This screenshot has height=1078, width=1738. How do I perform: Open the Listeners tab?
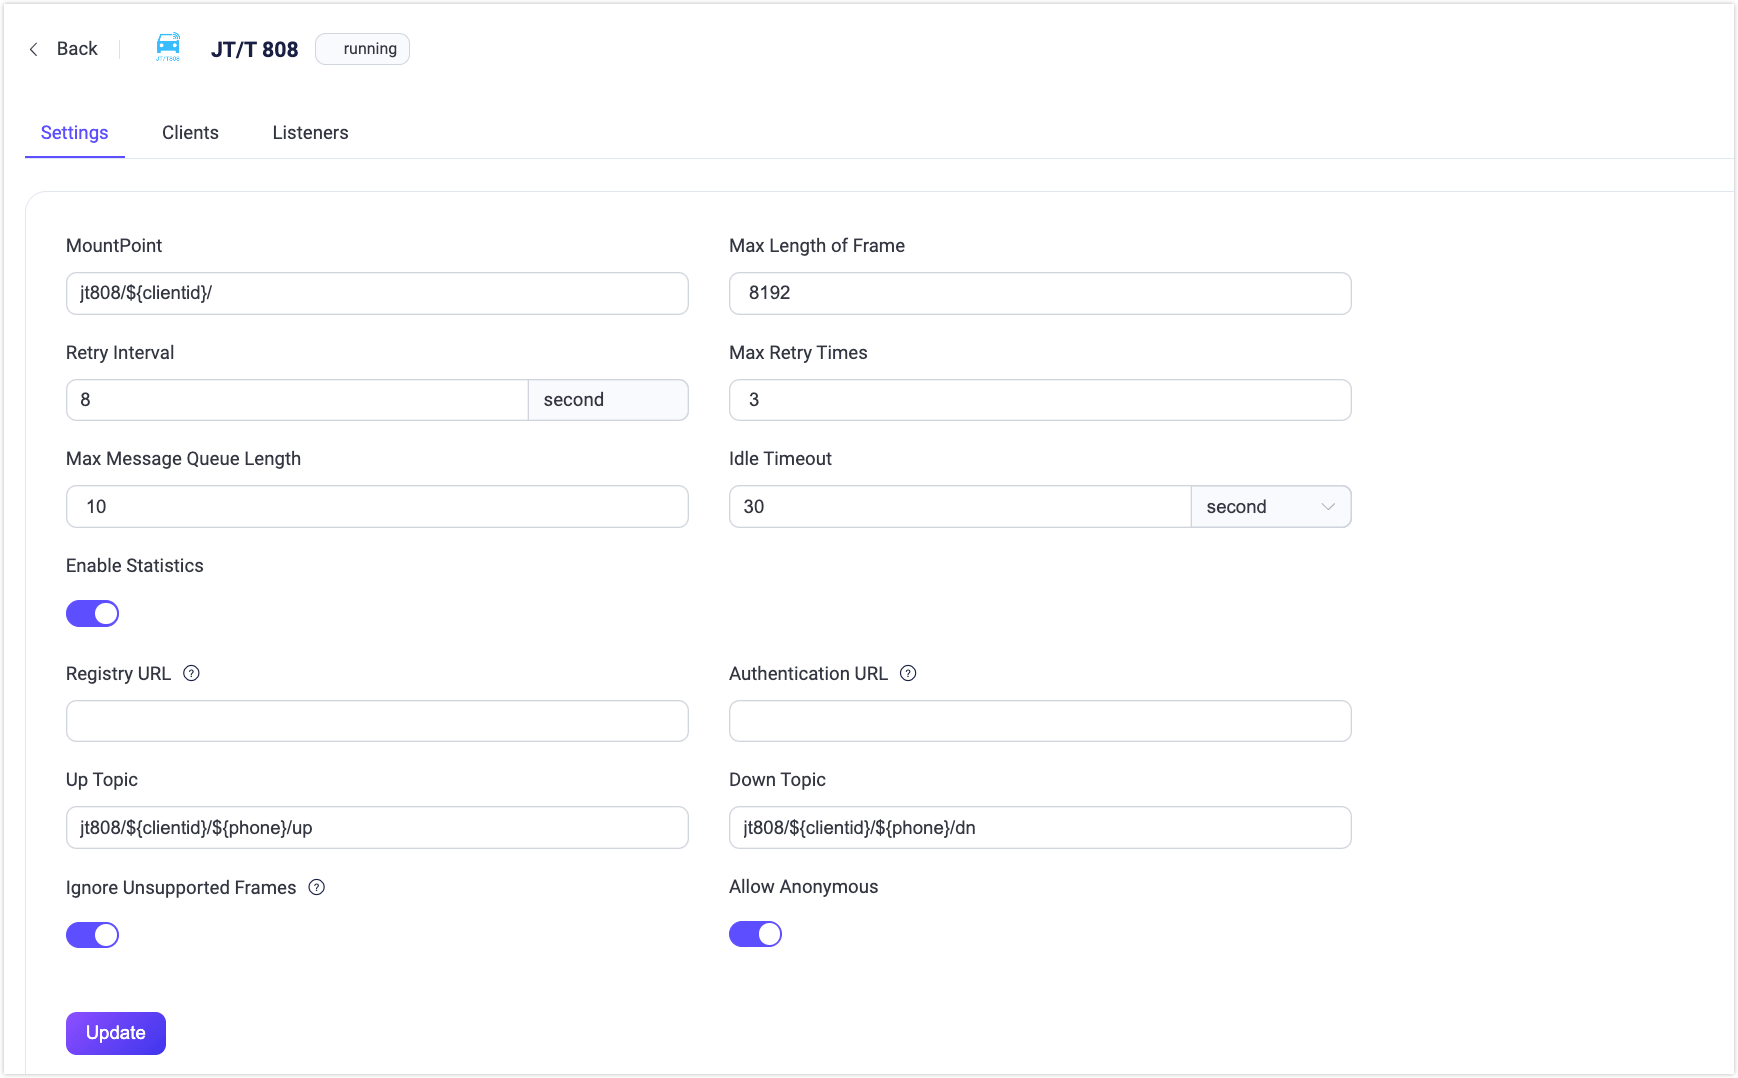click(310, 133)
